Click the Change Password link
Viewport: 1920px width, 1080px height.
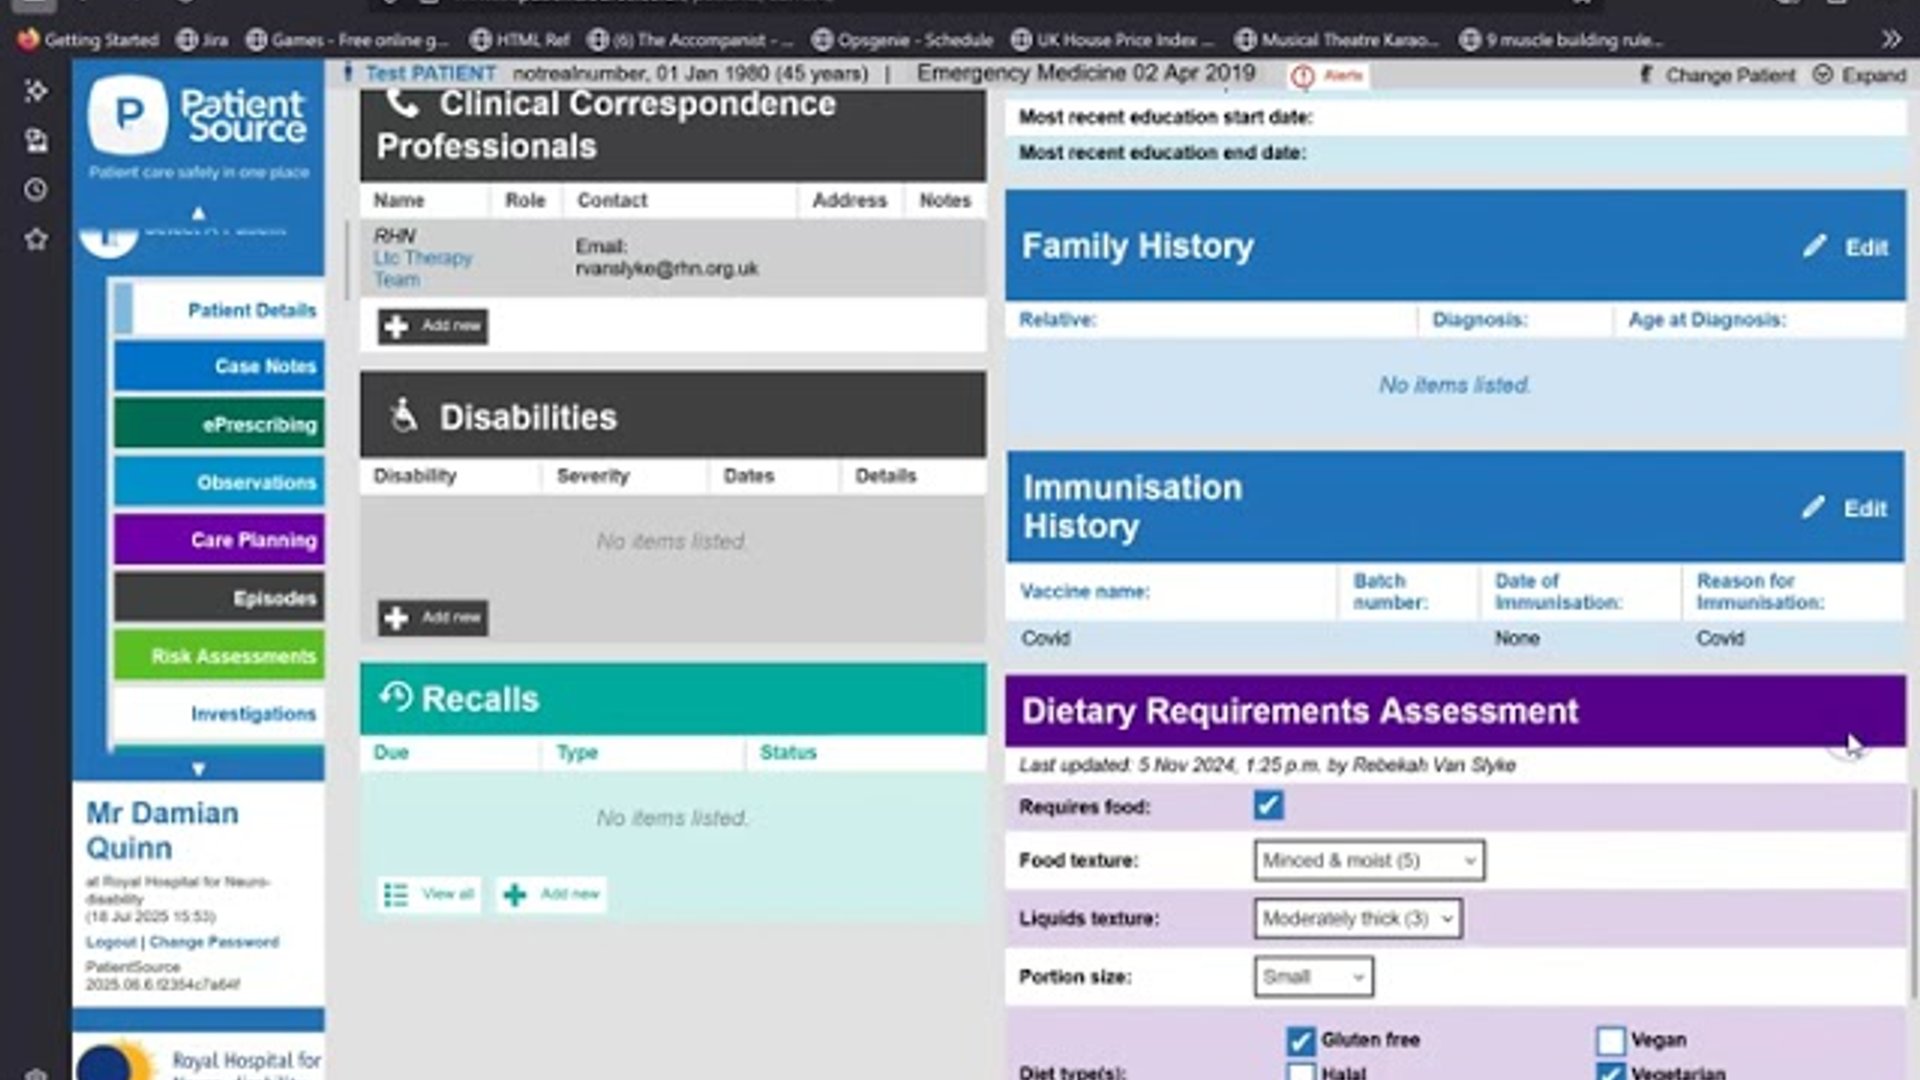point(214,942)
